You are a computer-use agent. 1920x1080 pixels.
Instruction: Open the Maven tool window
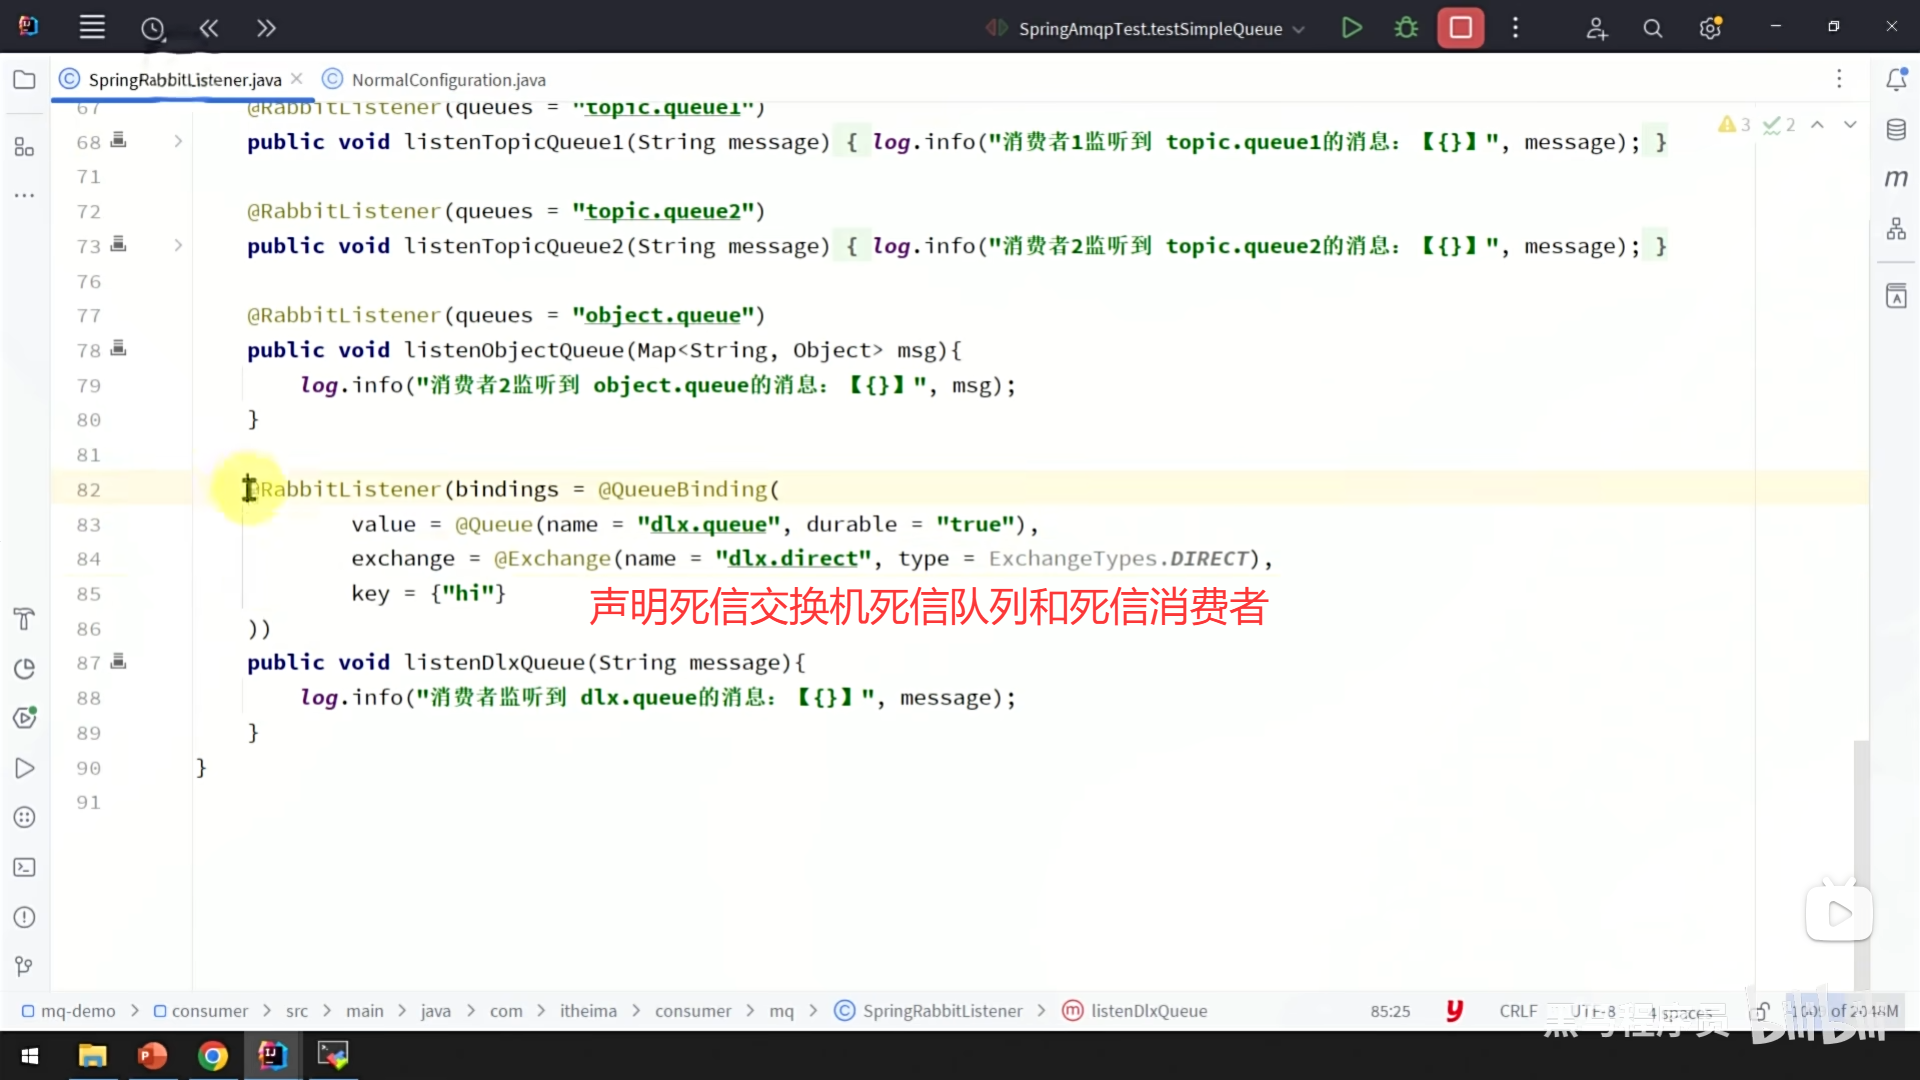pyautogui.click(x=1896, y=179)
